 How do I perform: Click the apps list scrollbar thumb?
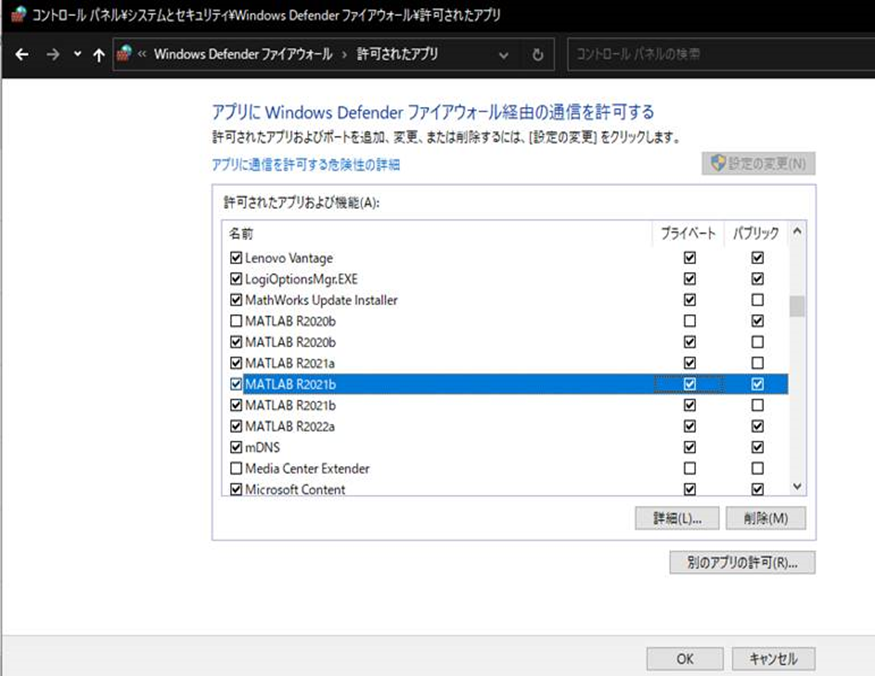797,306
